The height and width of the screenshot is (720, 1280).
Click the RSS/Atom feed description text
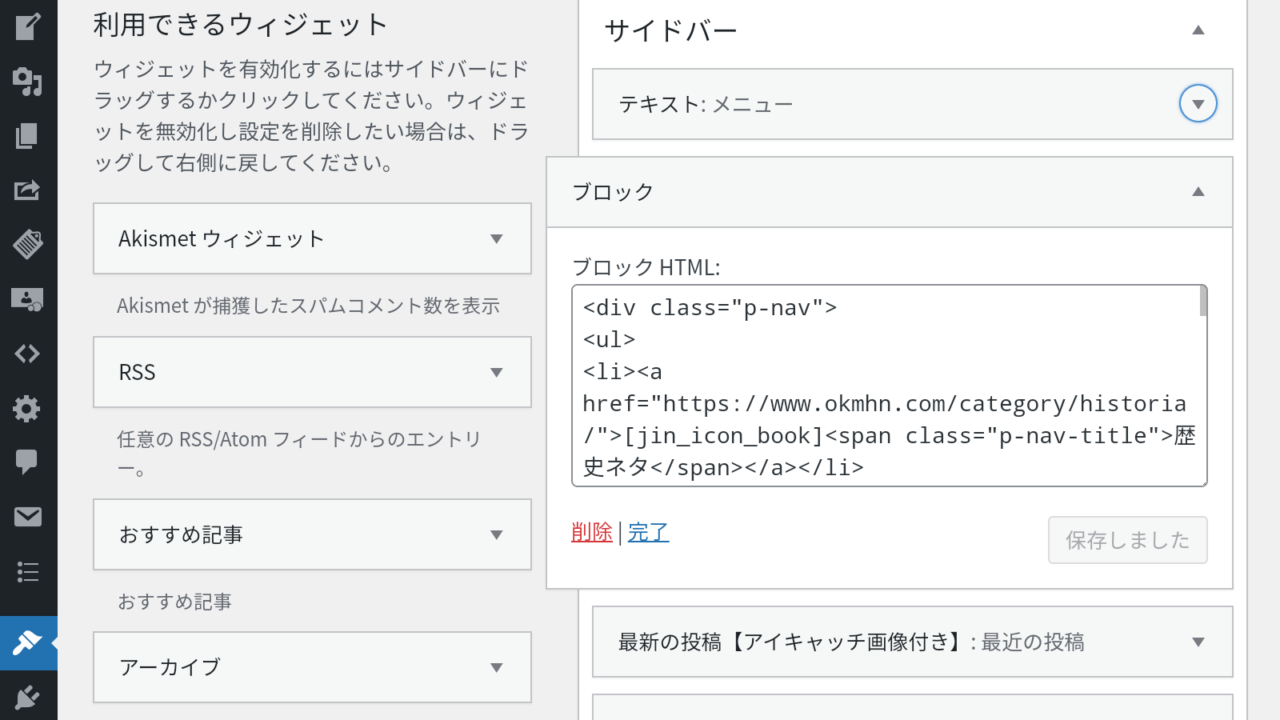(300, 453)
